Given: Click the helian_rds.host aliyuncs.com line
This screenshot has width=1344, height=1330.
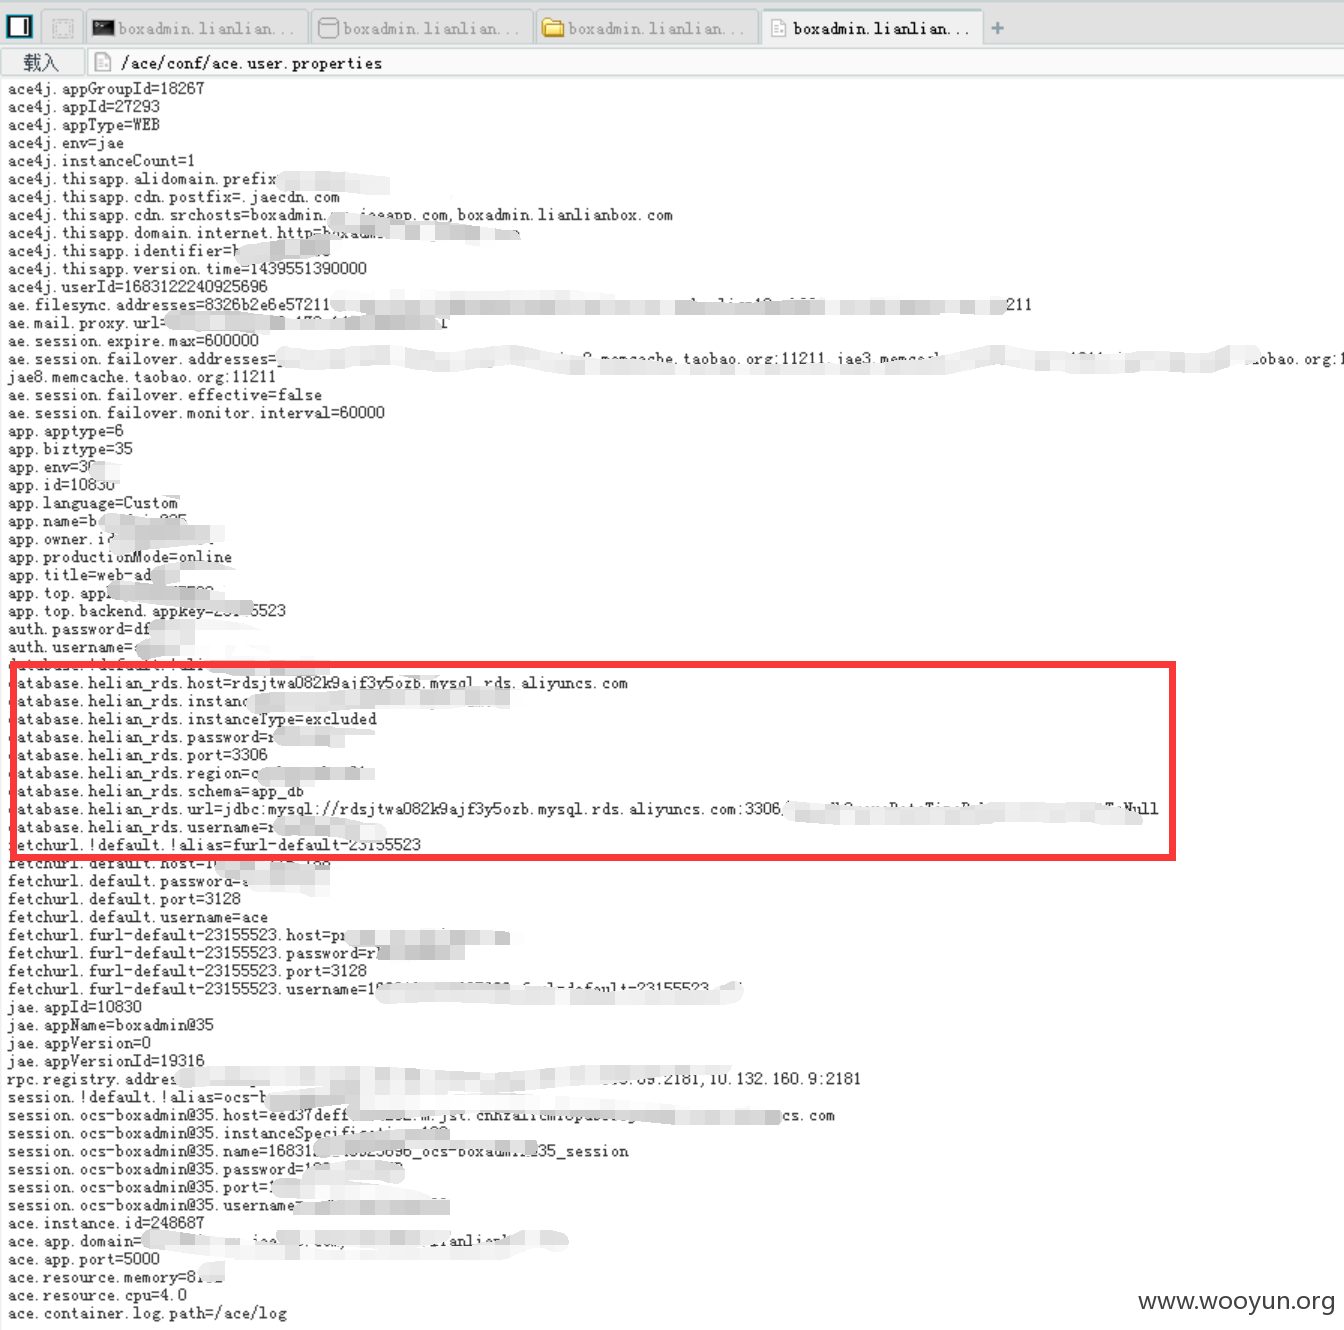Looking at the screenshot, I should tap(319, 683).
